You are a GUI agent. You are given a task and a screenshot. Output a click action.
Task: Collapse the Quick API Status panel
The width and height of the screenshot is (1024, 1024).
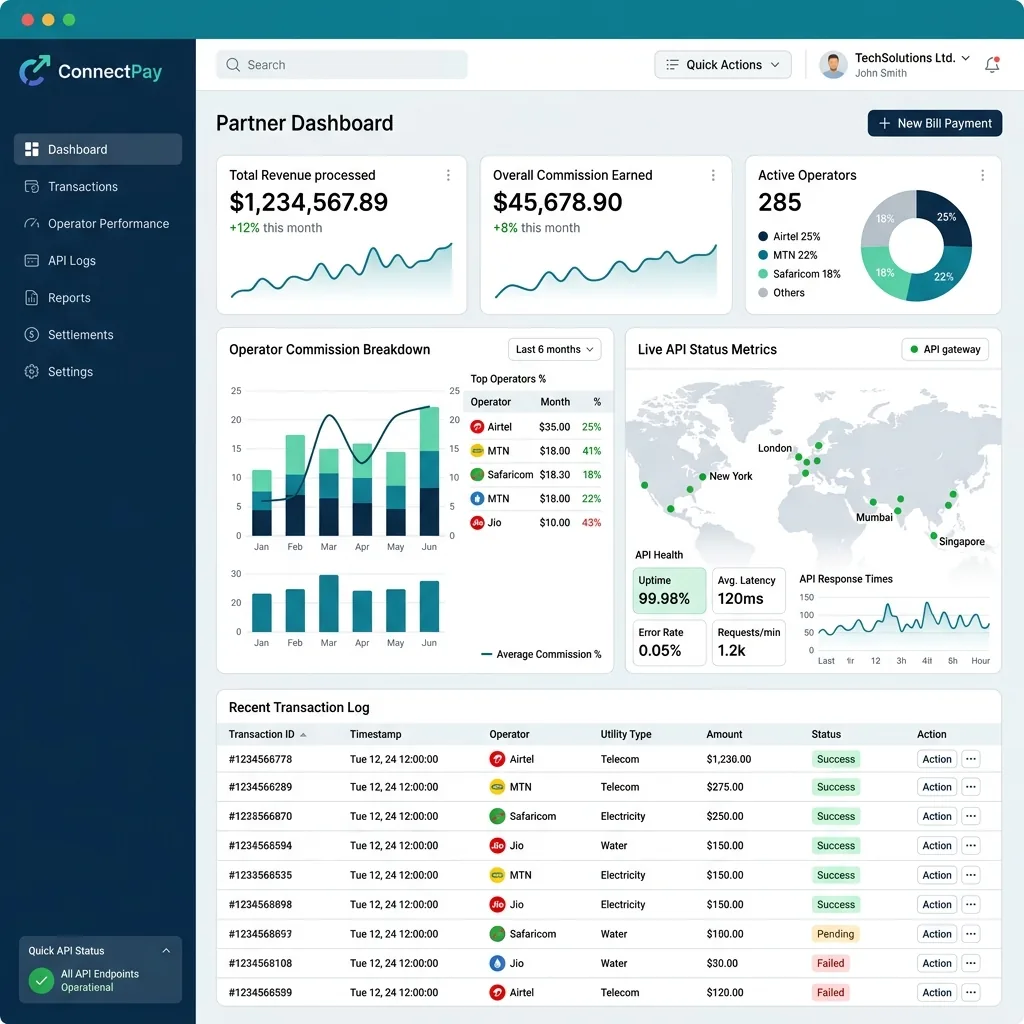pyautogui.click(x=166, y=951)
